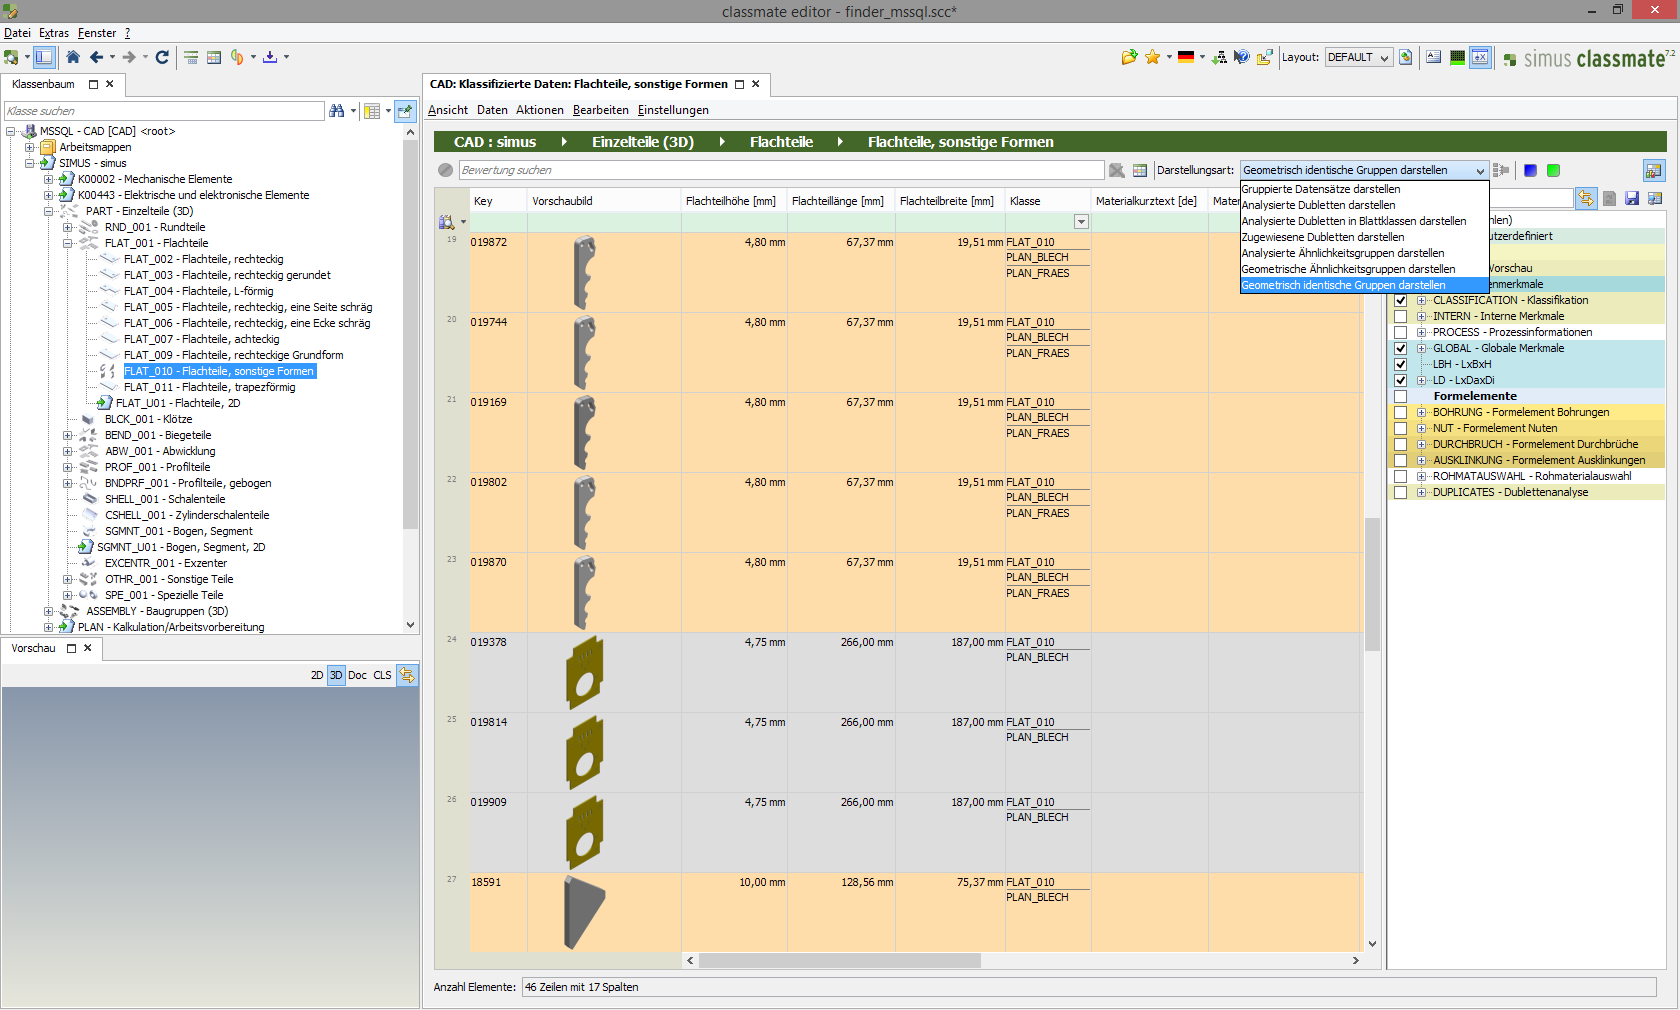Open the Klasse column filter dropdown
The height and width of the screenshot is (1010, 1680).
tap(1081, 222)
